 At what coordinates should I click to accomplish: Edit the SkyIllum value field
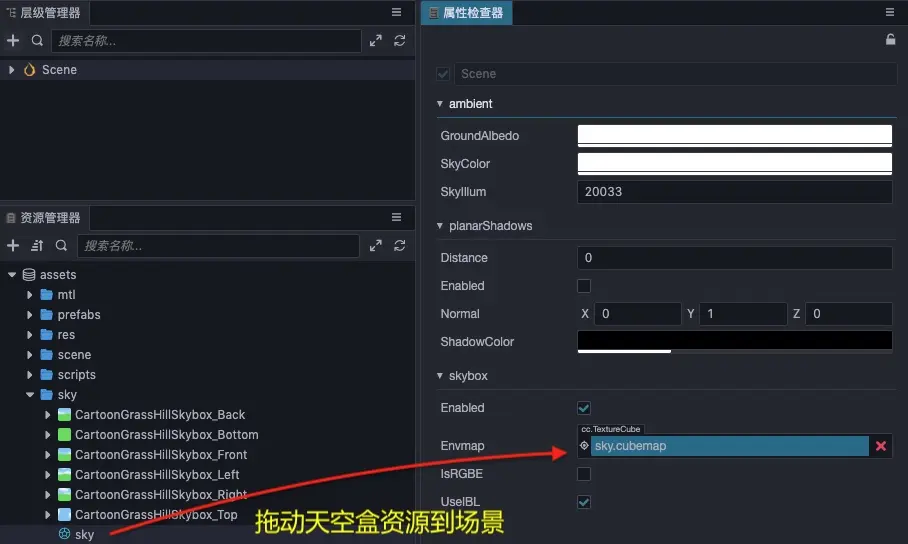pos(734,192)
